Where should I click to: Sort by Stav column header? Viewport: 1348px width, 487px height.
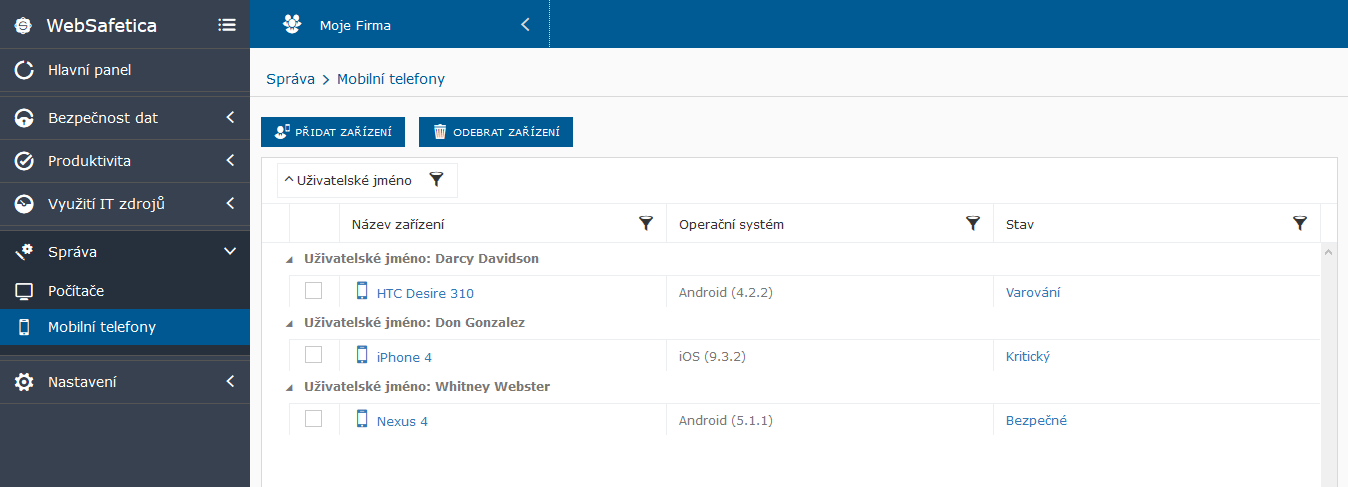1020,224
